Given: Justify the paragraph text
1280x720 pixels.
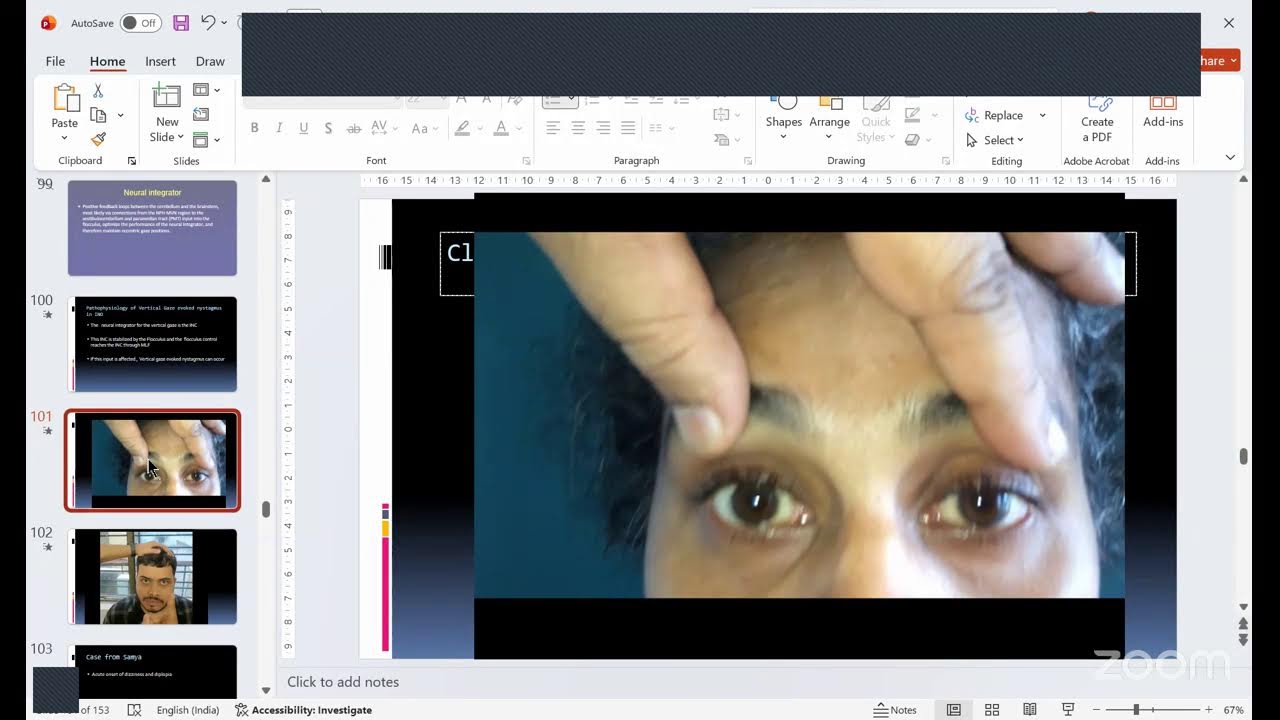Looking at the screenshot, I should [628, 128].
